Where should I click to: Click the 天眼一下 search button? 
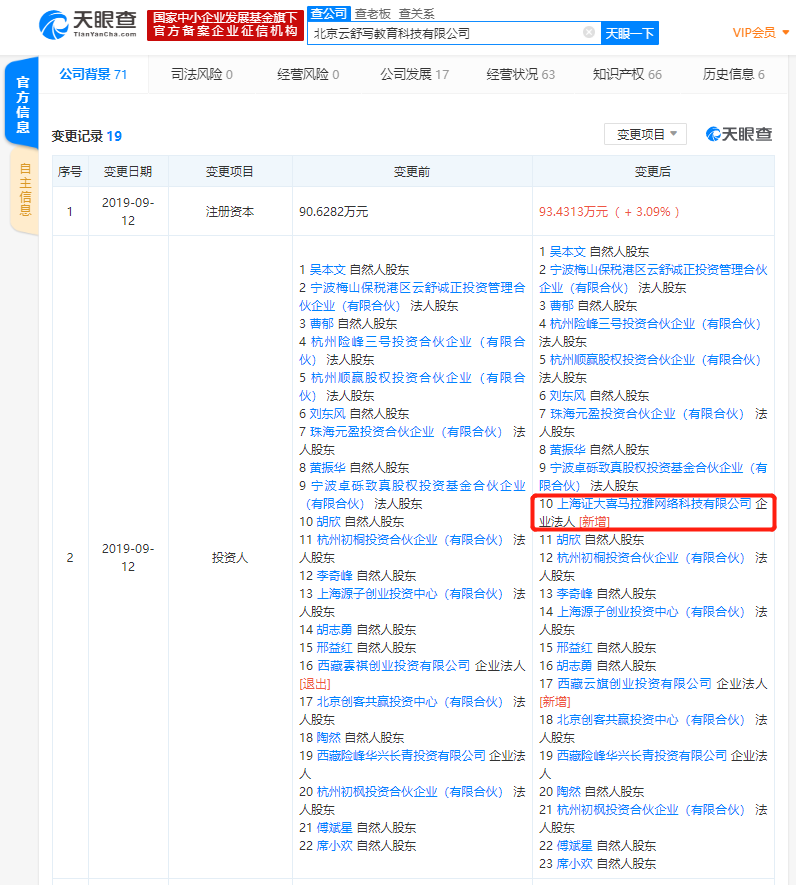pos(630,33)
